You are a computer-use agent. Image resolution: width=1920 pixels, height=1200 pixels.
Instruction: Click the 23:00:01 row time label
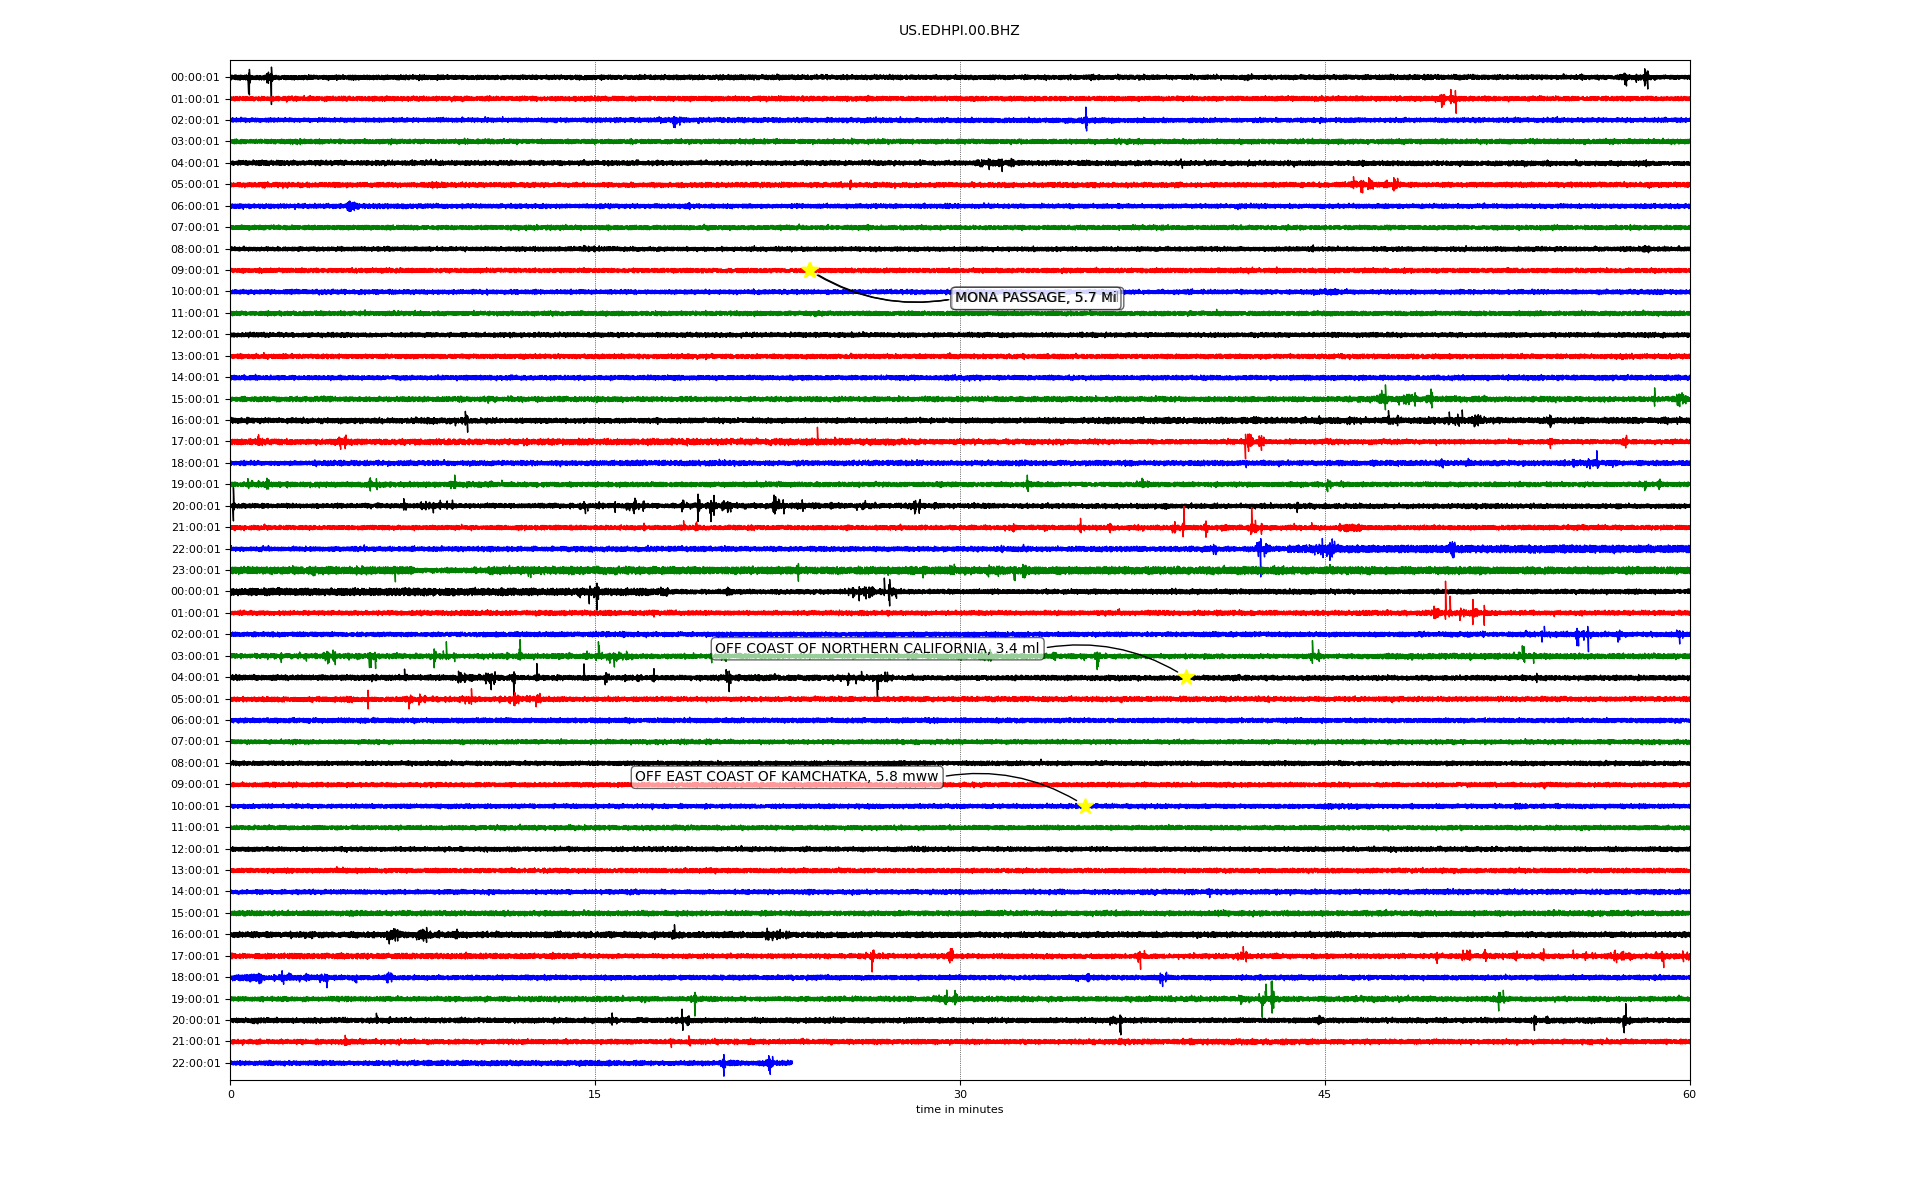point(195,571)
